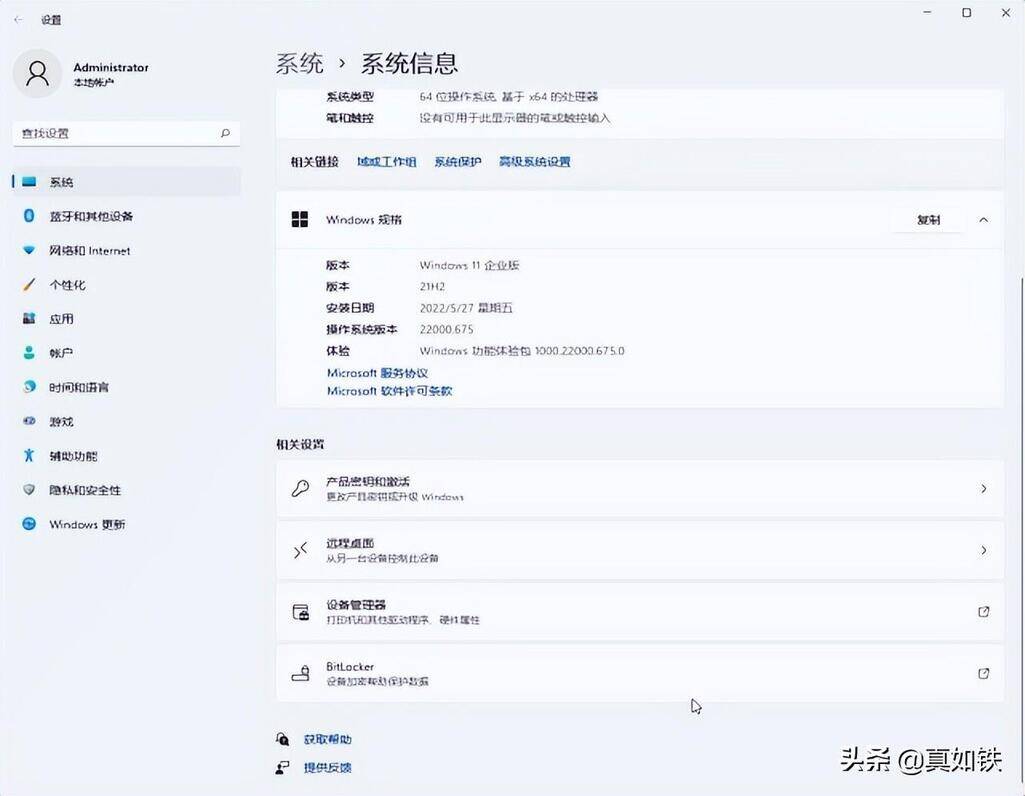Minimize the 设置 window
The width and height of the screenshot is (1025, 796).
pos(927,13)
